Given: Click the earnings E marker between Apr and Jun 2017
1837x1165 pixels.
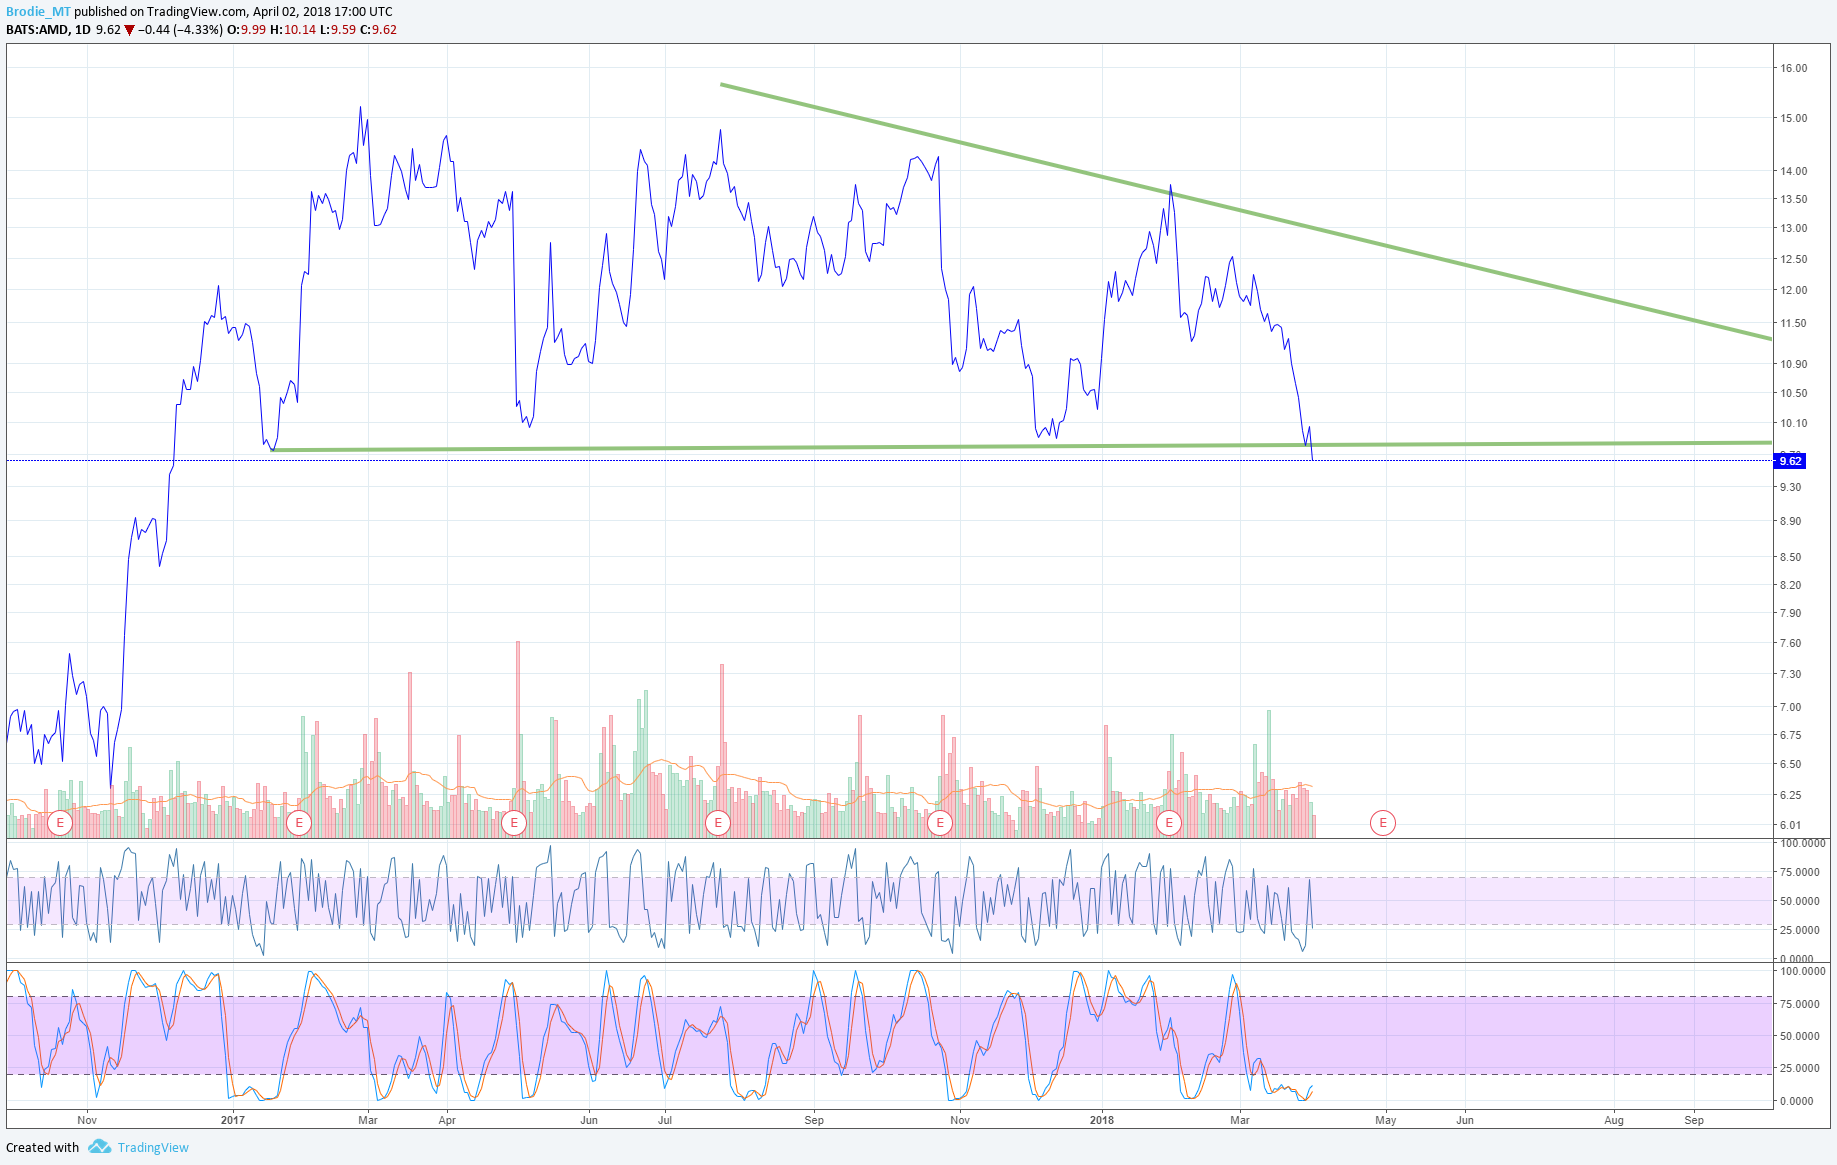Looking at the screenshot, I should click(x=514, y=823).
